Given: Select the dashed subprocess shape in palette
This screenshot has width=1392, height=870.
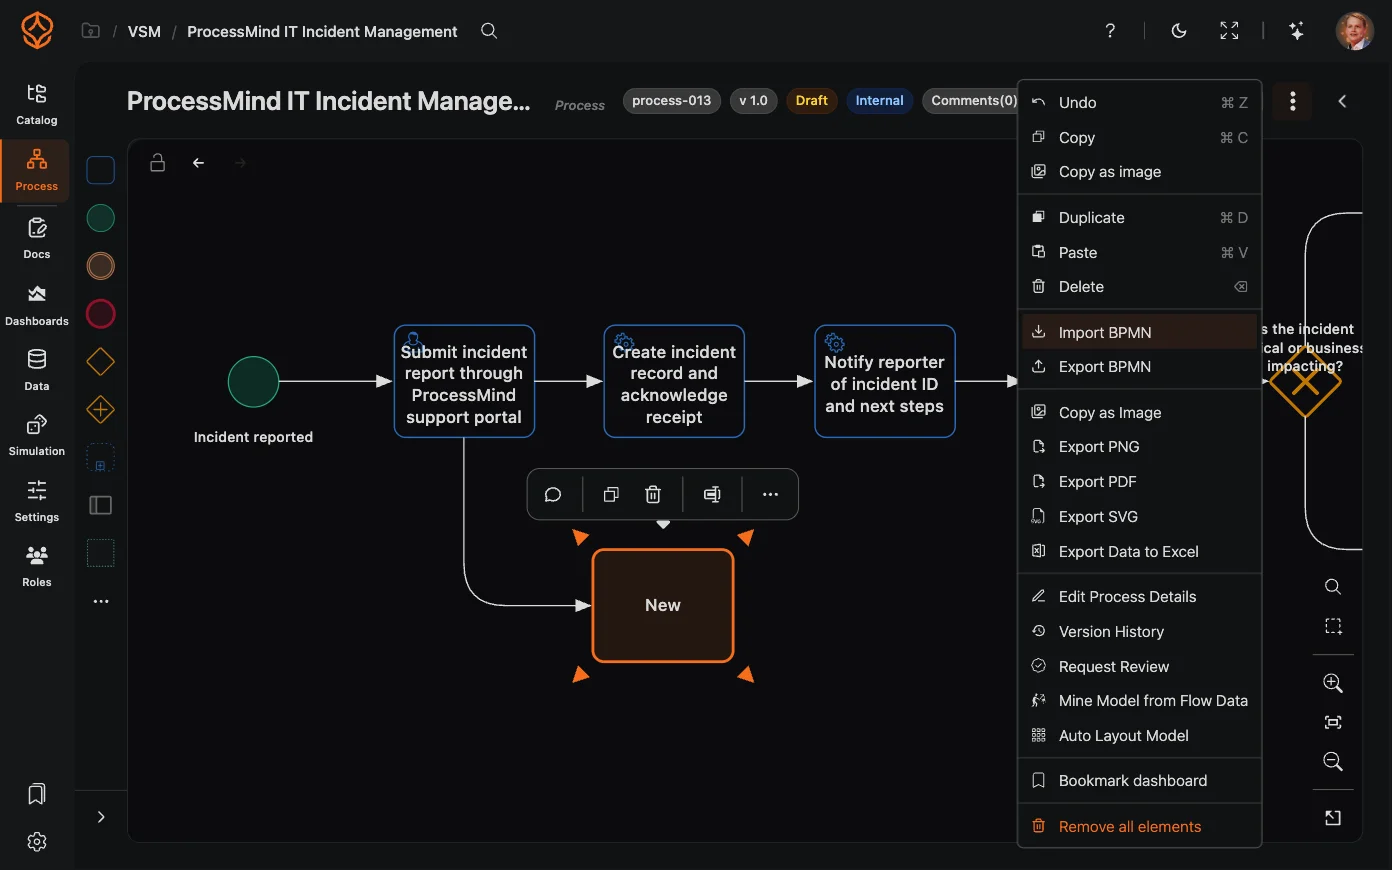Looking at the screenshot, I should pyautogui.click(x=101, y=458).
